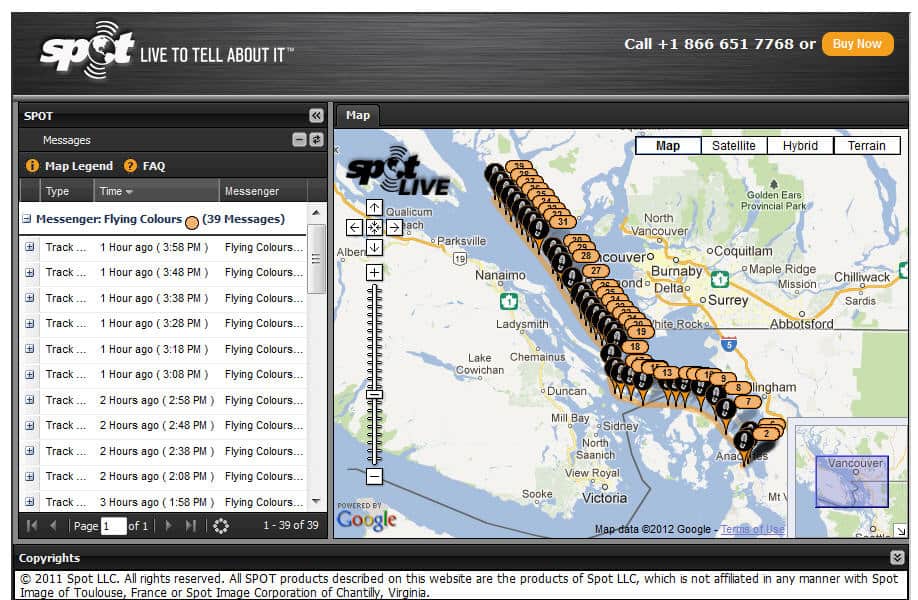This screenshot has width=918, height=600.
Task: Collapse the Copyrights panel
Action: tap(897, 557)
